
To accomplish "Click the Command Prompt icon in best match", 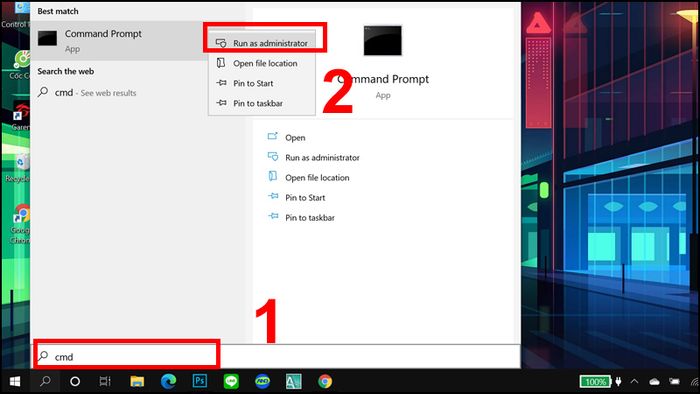I will [47, 38].
